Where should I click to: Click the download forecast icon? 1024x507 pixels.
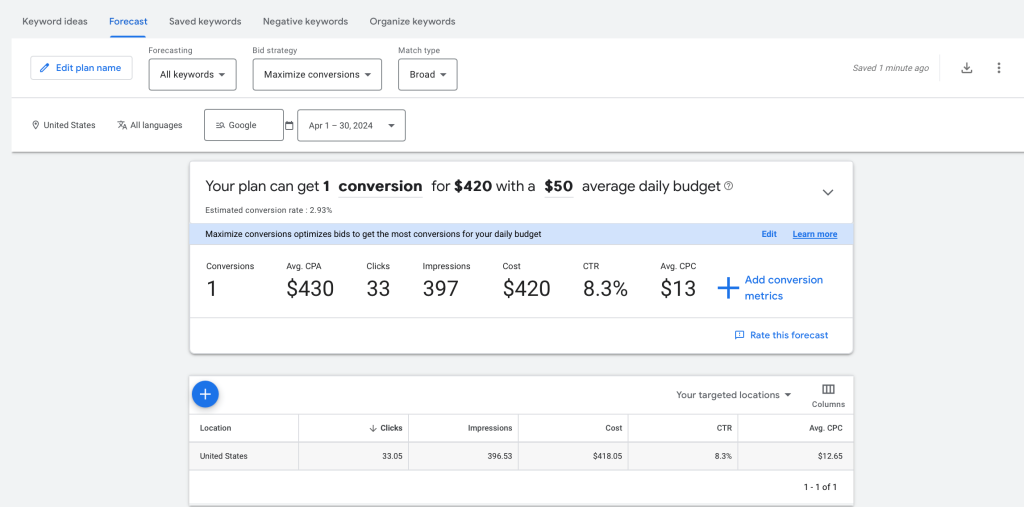point(967,68)
